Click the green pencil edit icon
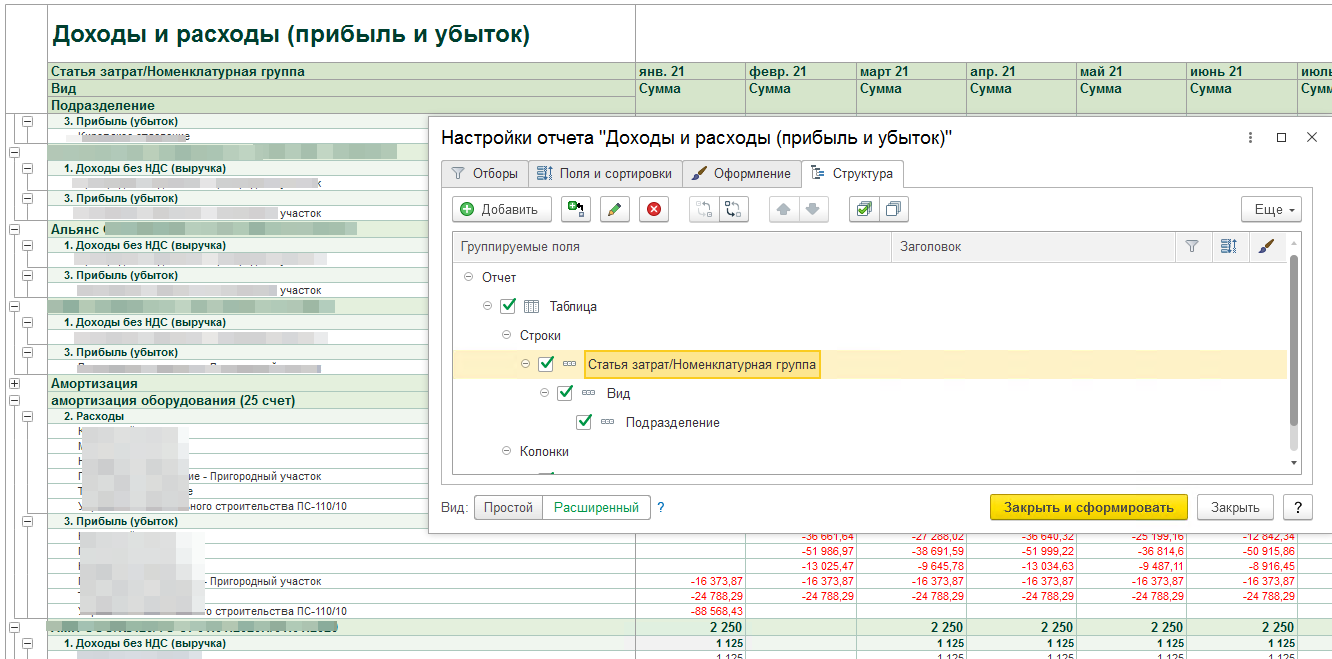 click(615, 209)
